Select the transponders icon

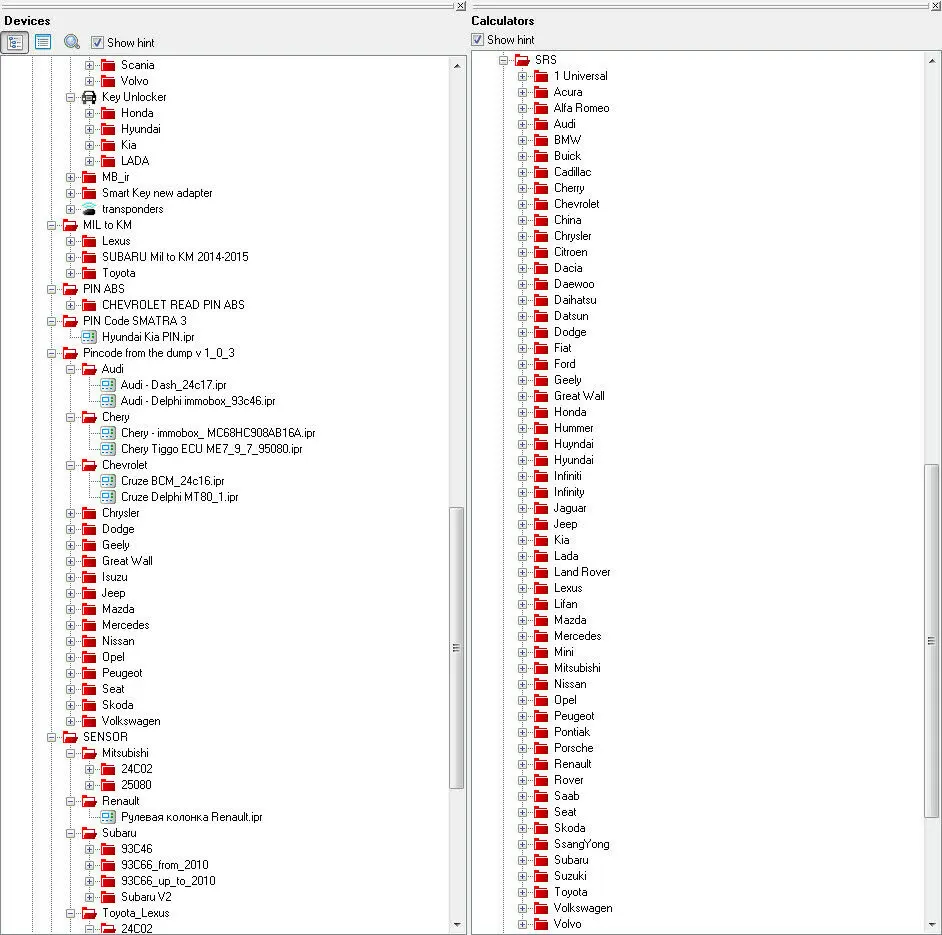tap(89, 209)
